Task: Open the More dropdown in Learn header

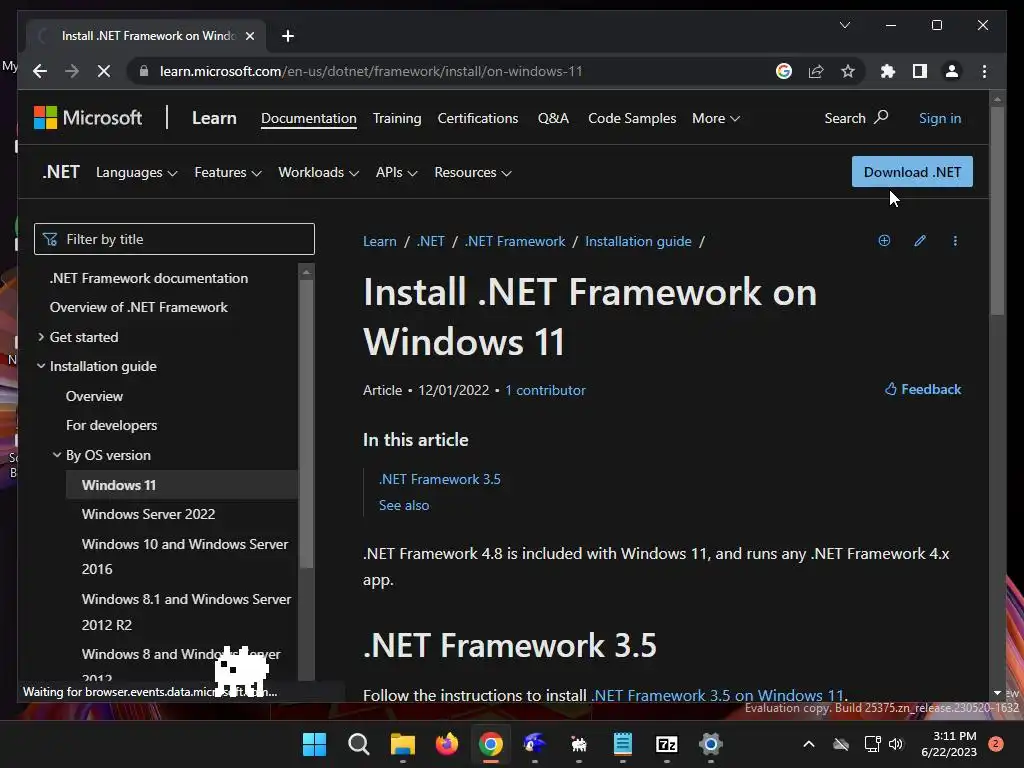Action: tap(716, 118)
